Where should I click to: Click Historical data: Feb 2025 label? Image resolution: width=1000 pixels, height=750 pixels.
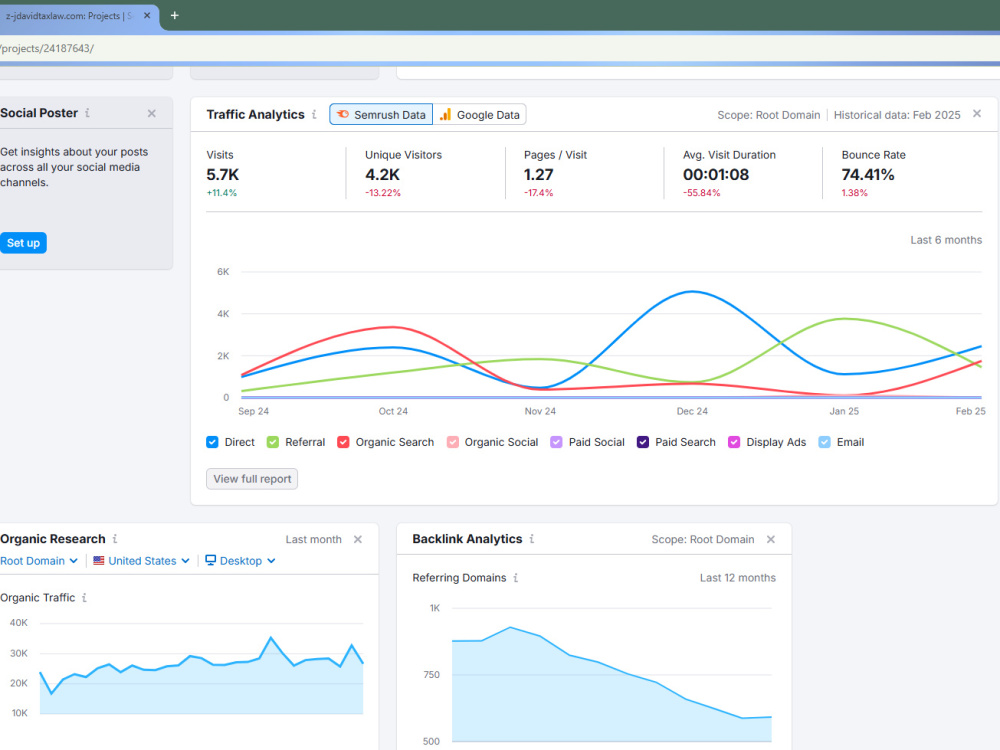tap(897, 115)
